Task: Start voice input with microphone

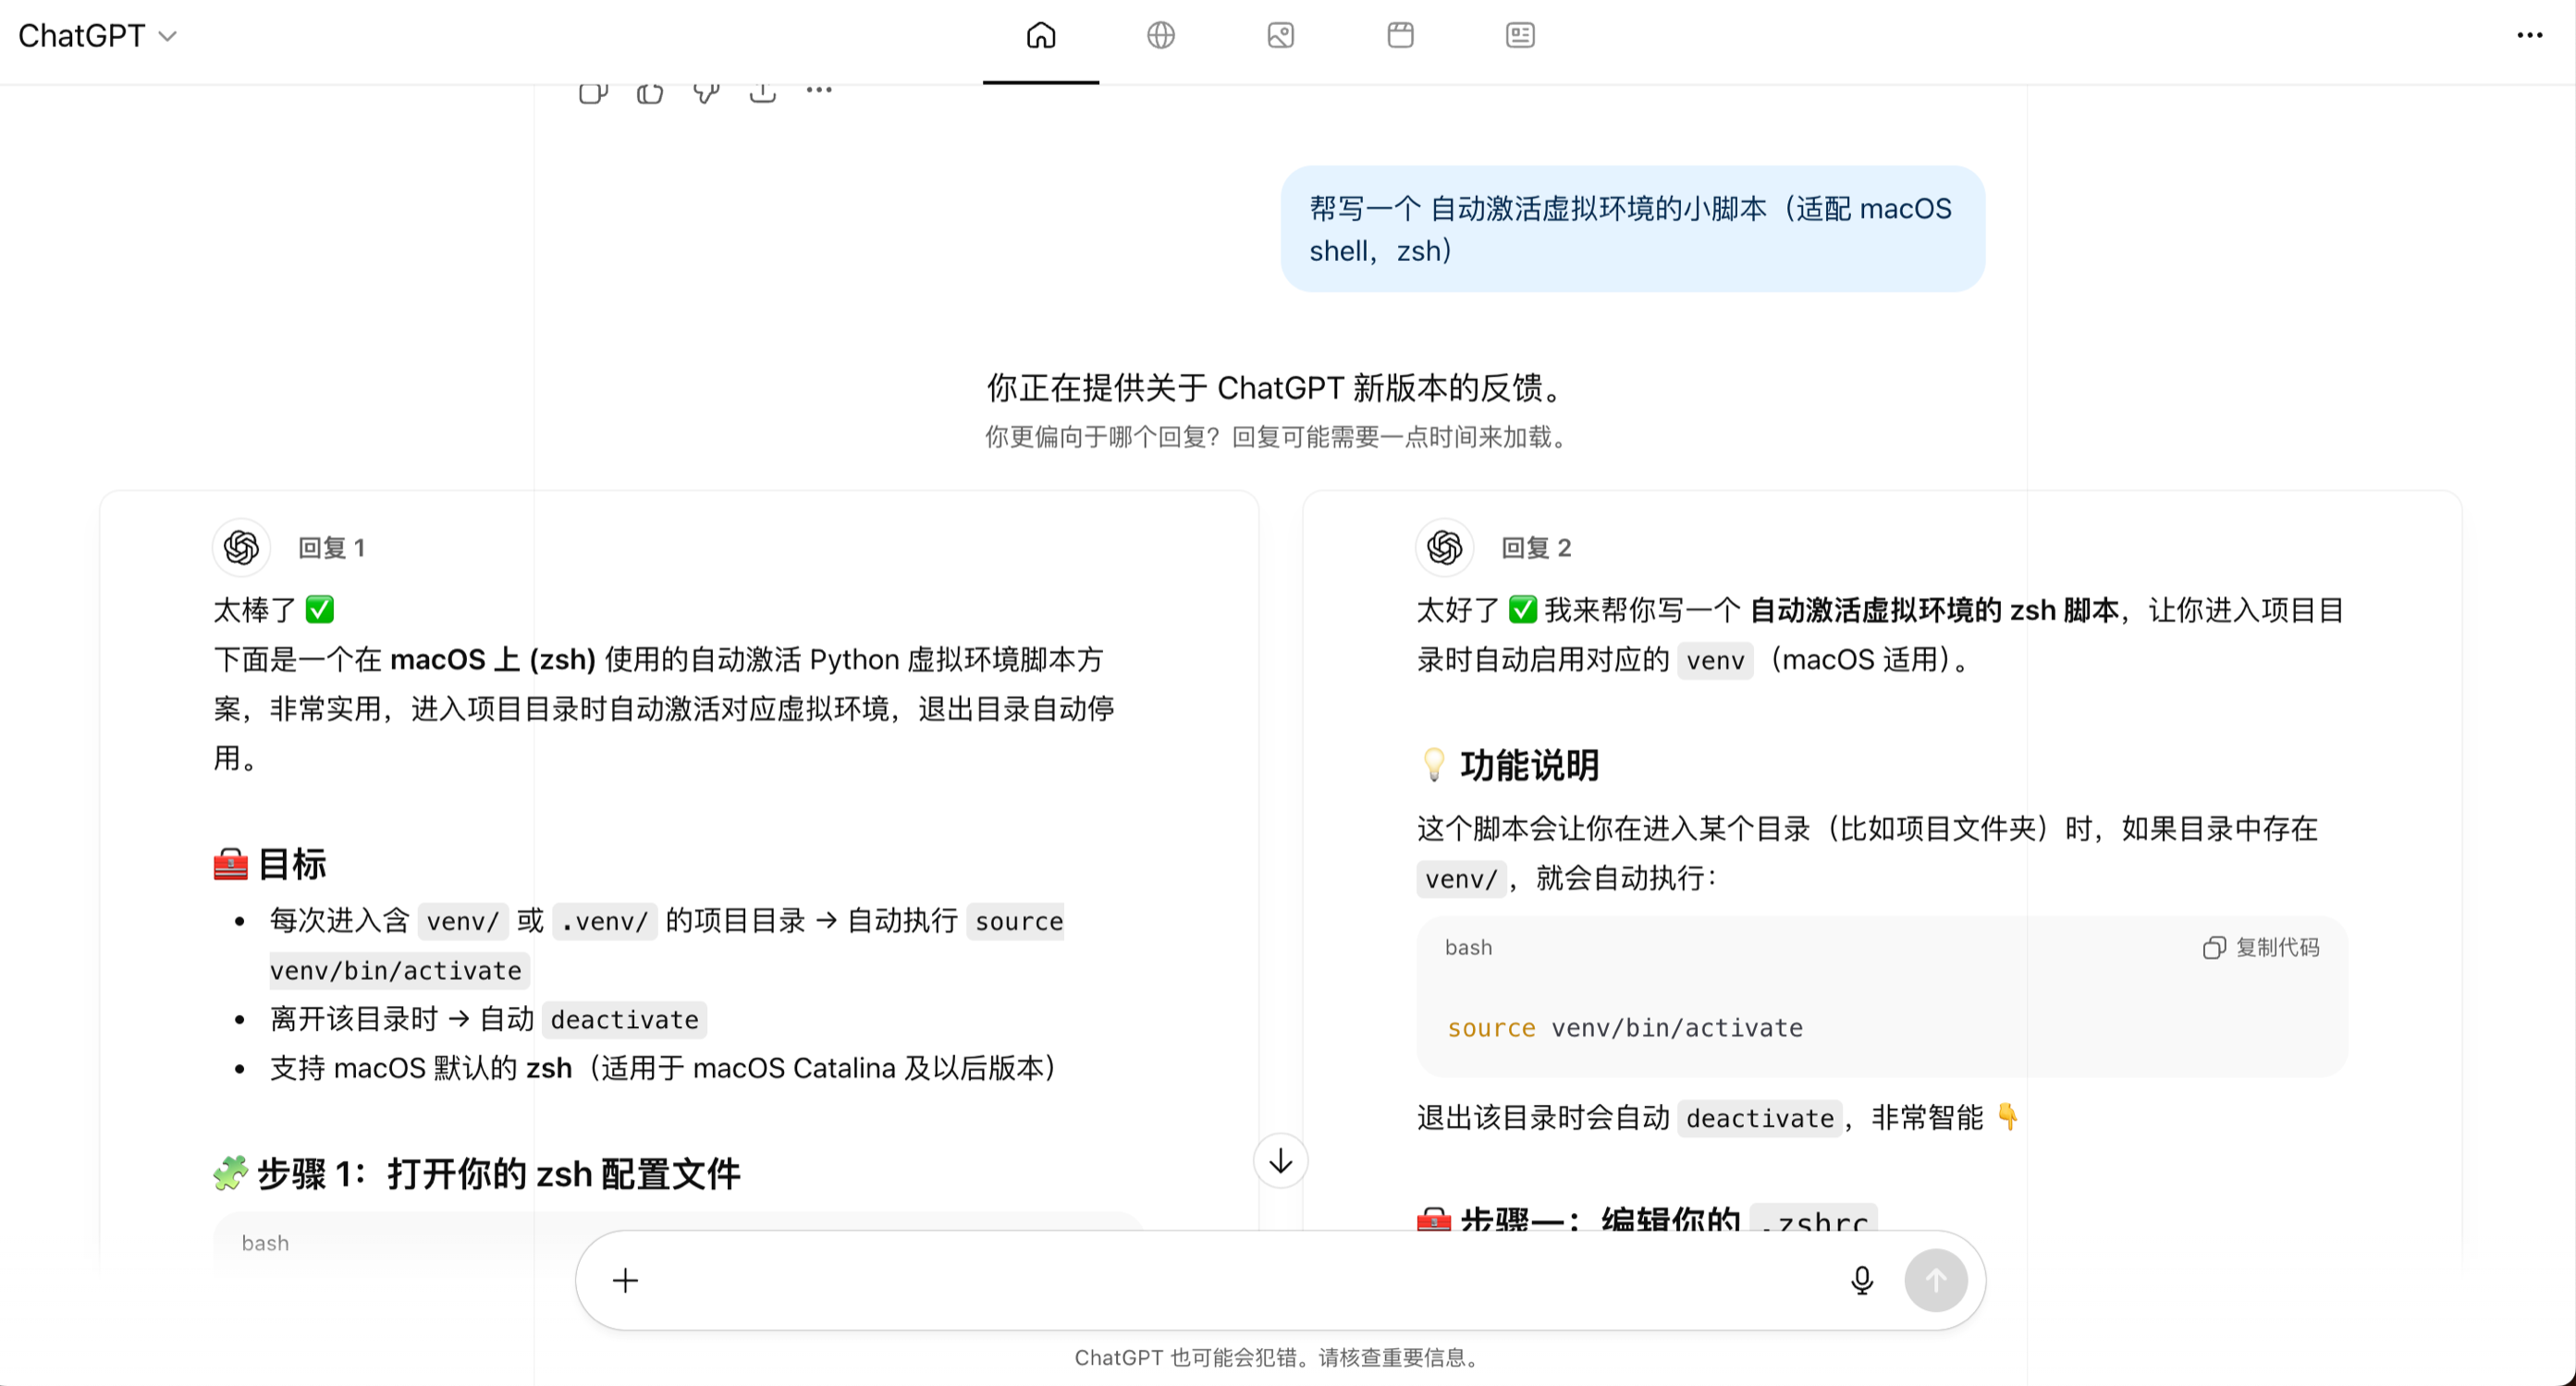Action: (x=1861, y=1280)
